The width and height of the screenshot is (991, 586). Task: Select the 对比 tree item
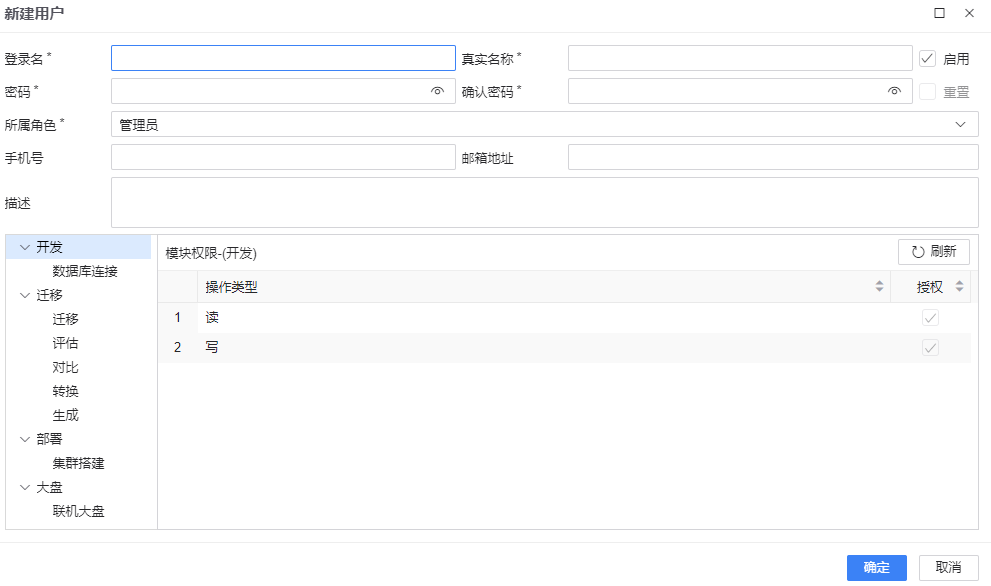tap(65, 367)
